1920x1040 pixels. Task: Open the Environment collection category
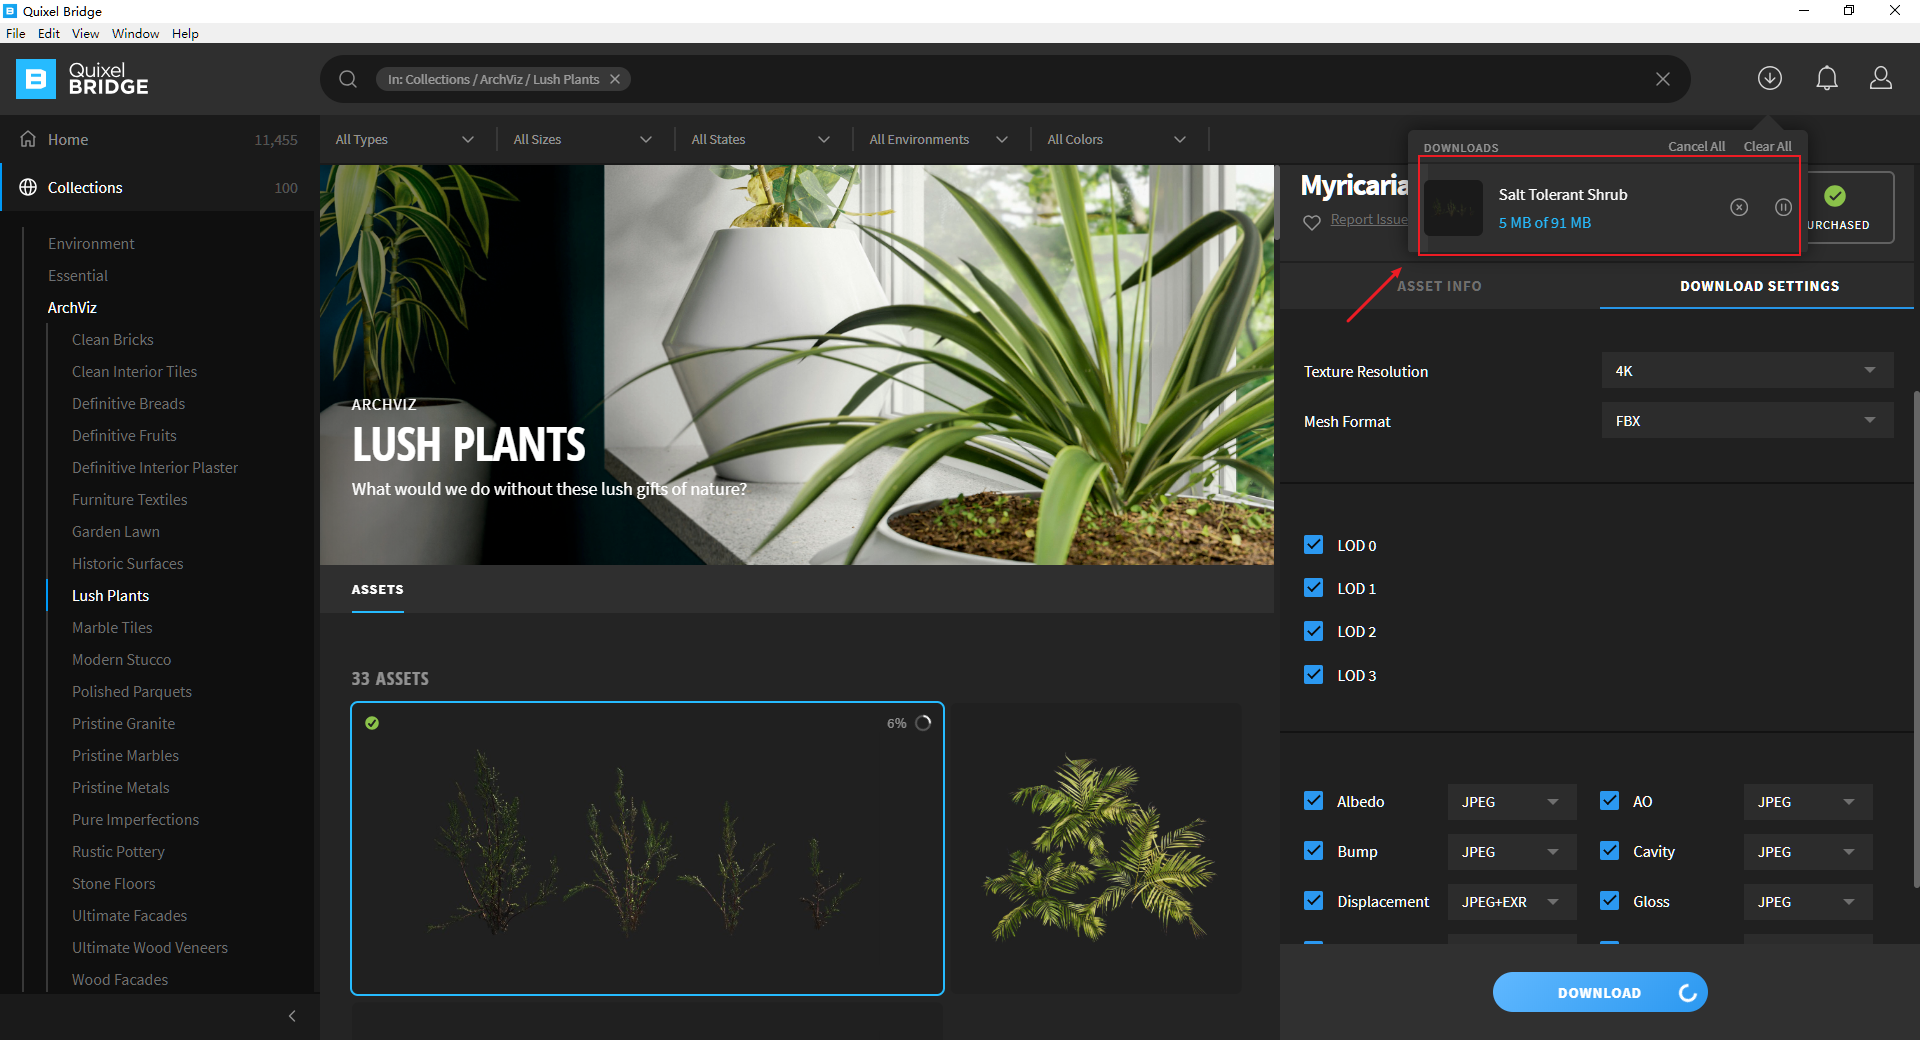[91, 244]
